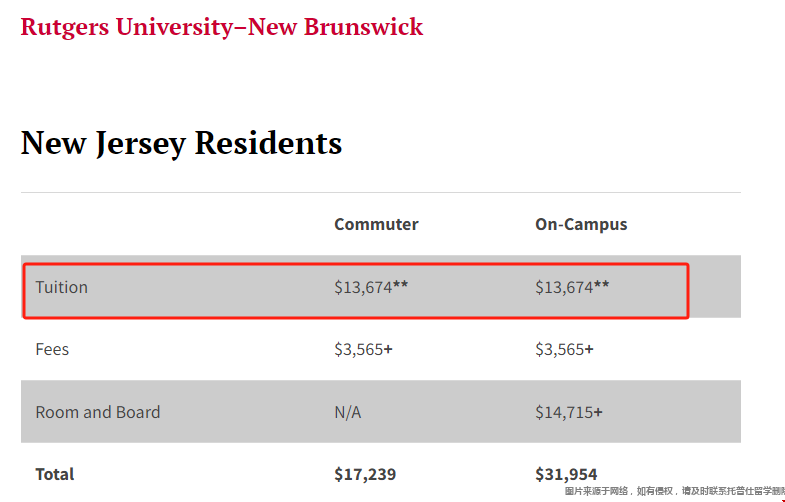Select the Fees row label
This screenshot has width=785, height=502.
(52, 349)
